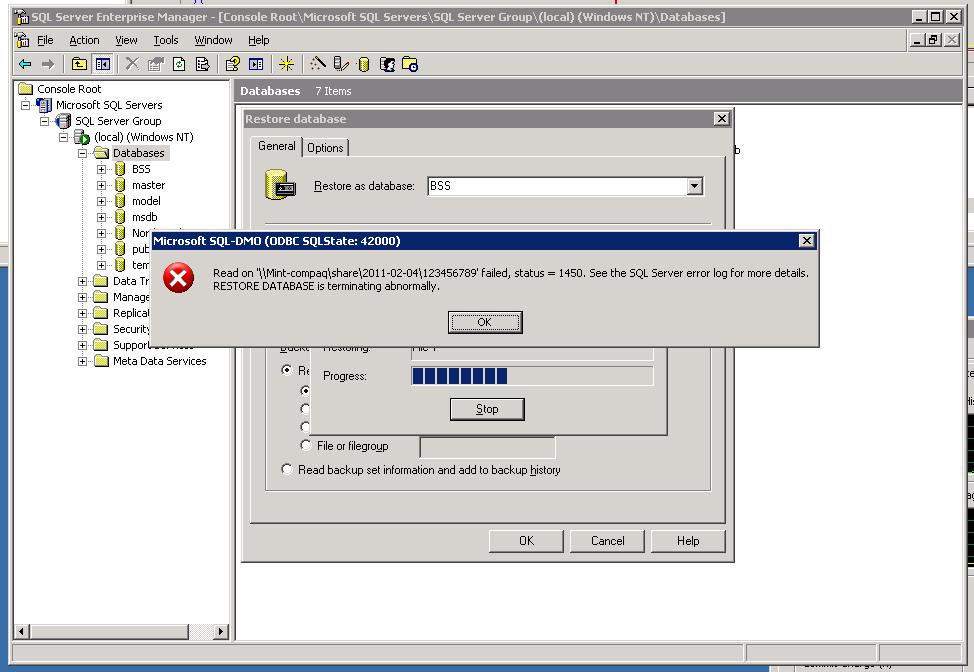Select the master database in tree
The image size is (974, 672).
click(x=148, y=185)
